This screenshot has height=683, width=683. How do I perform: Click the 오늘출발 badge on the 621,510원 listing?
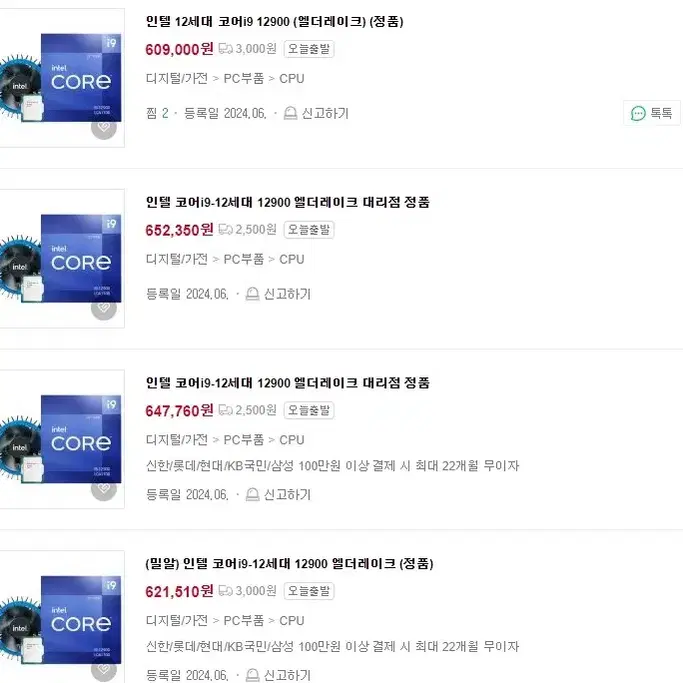click(x=309, y=591)
